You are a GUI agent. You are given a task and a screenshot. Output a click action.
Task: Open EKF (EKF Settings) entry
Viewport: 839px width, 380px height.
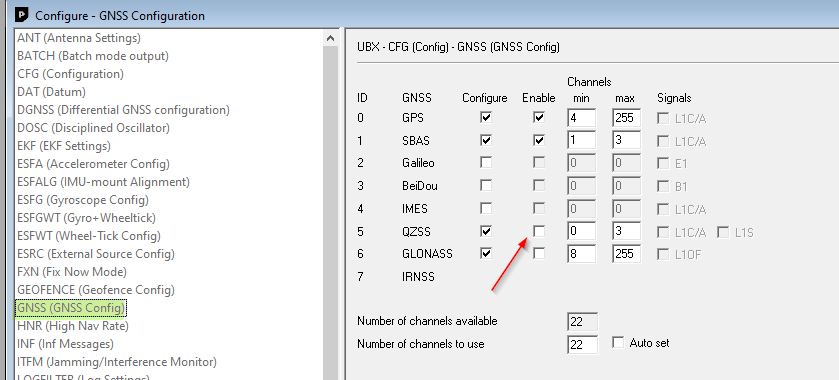(x=64, y=146)
